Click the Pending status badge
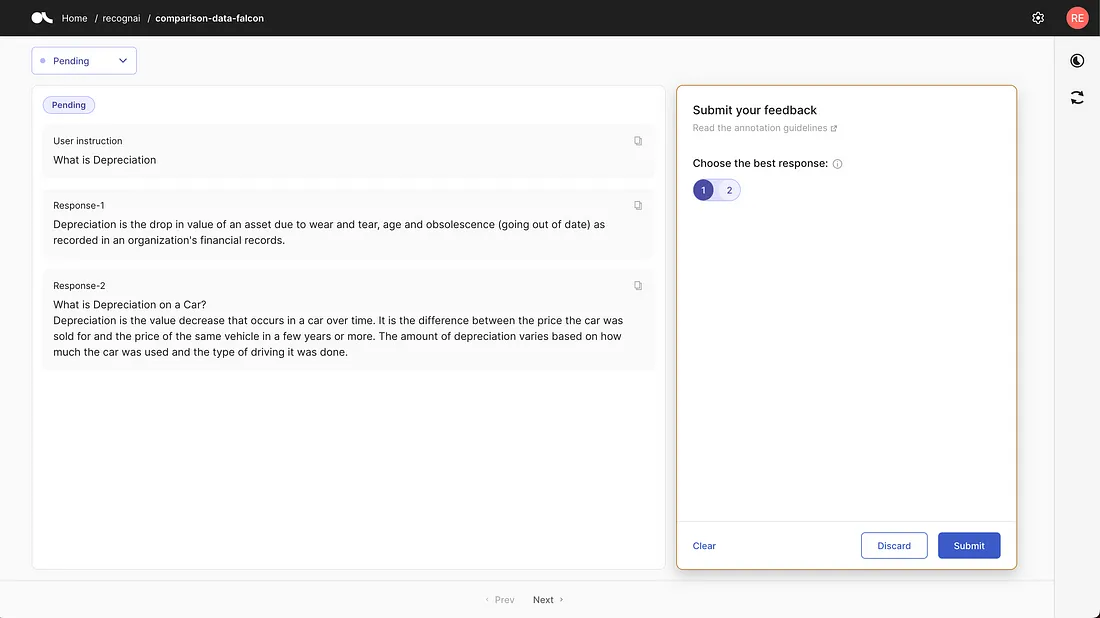1100x618 pixels. coord(69,105)
